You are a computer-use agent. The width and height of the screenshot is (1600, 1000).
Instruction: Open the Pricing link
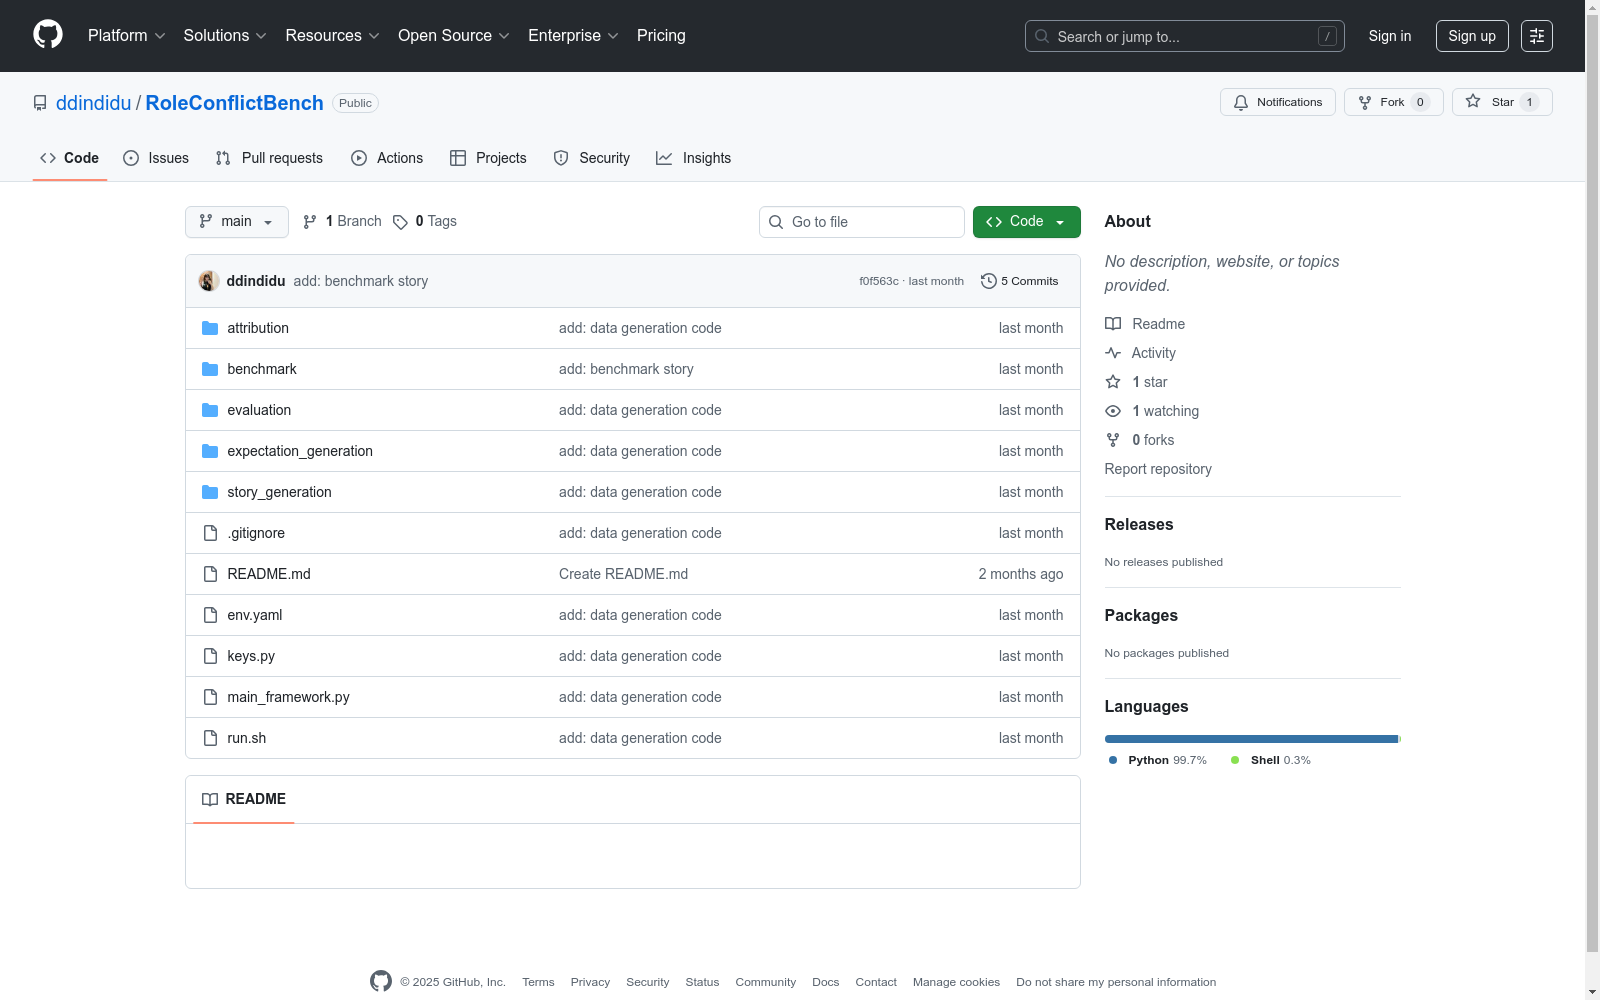pyautogui.click(x=661, y=36)
